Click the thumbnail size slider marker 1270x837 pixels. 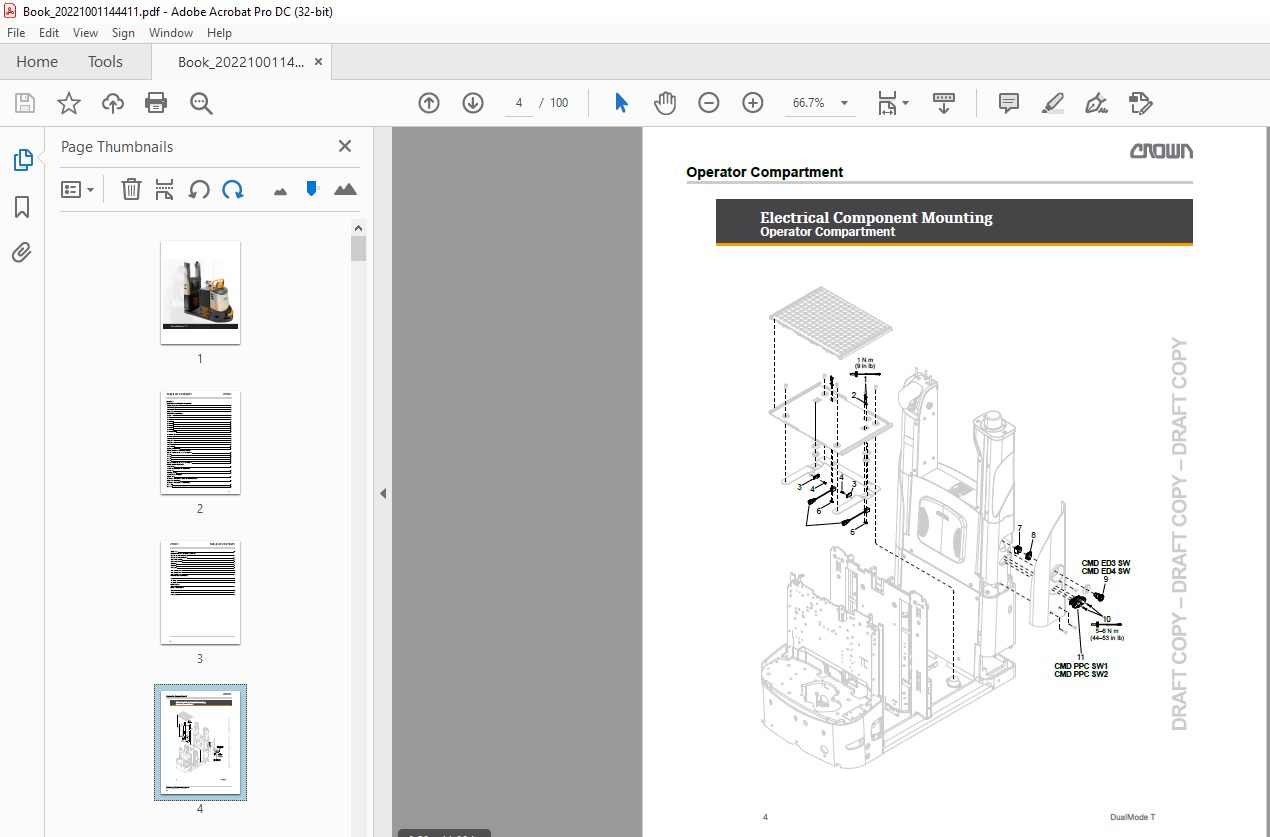(312, 188)
